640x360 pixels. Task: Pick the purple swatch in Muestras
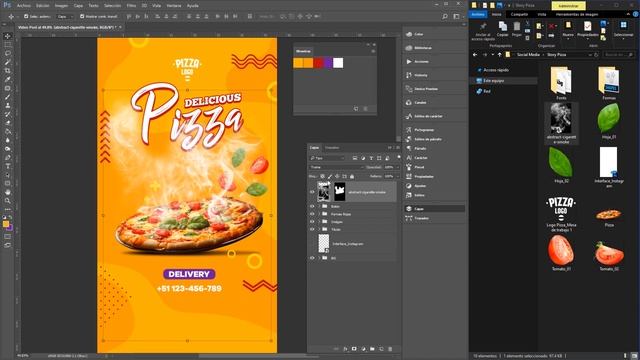[328, 63]
